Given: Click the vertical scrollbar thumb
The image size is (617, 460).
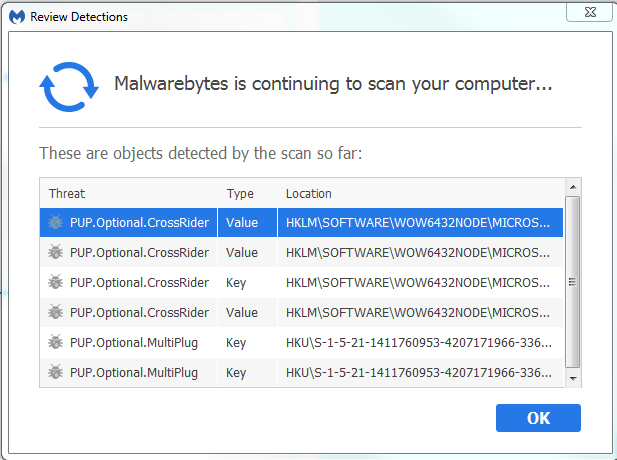Looking at the screenshot, I should point(572,282).
